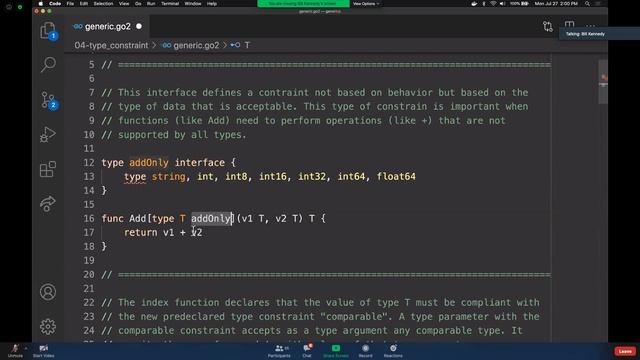
Task: Click the macOS Spotlight search icon
Action: click(587, 4)
